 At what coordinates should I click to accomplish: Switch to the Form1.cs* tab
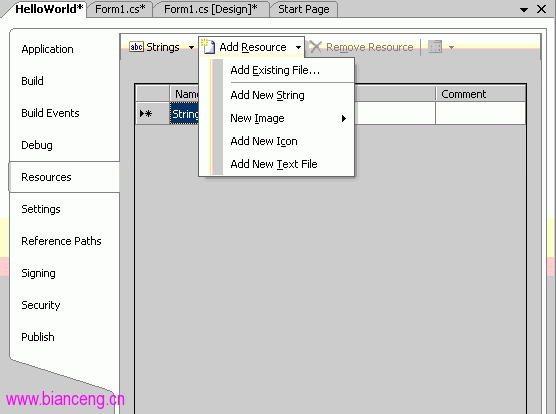pos(120,9)
